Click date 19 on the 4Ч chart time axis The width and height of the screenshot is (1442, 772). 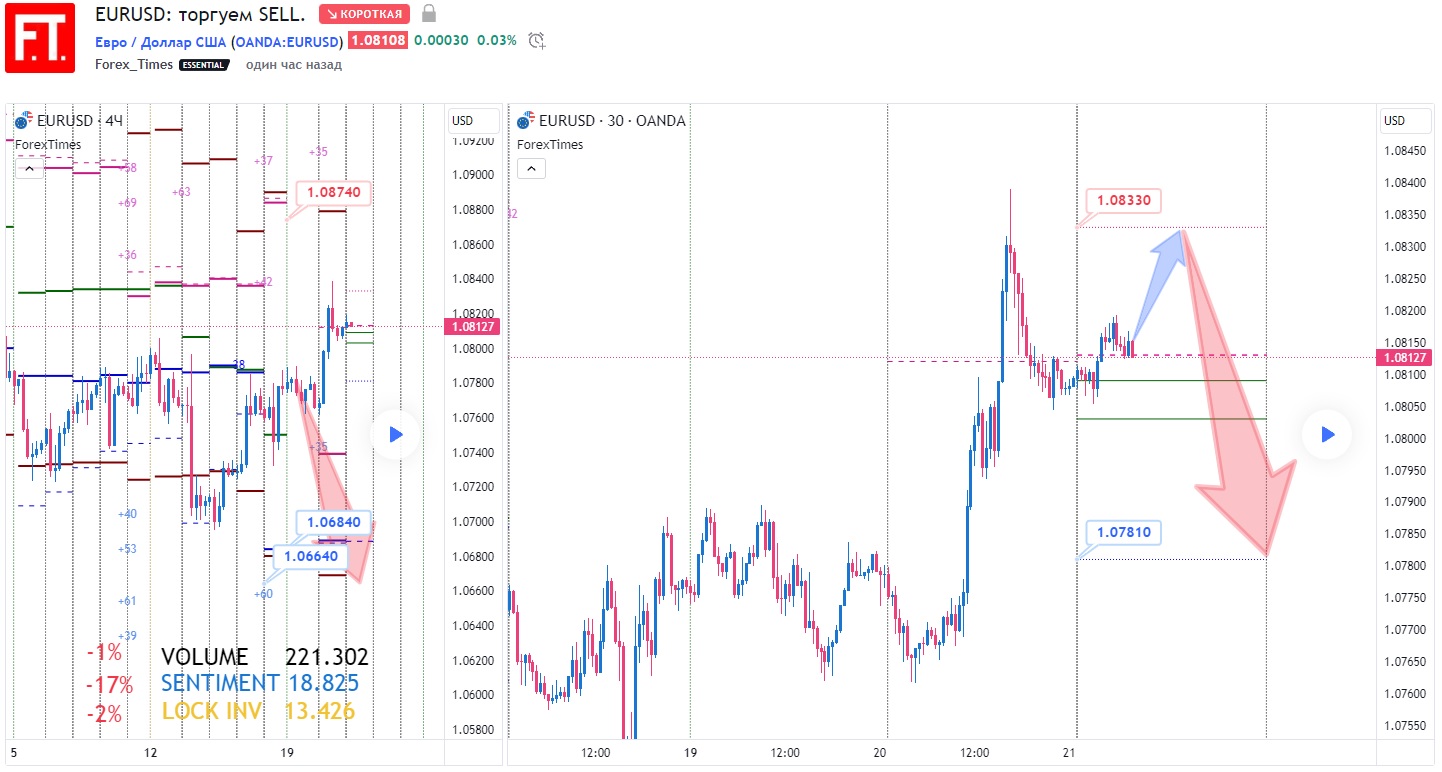pos(287,752)
